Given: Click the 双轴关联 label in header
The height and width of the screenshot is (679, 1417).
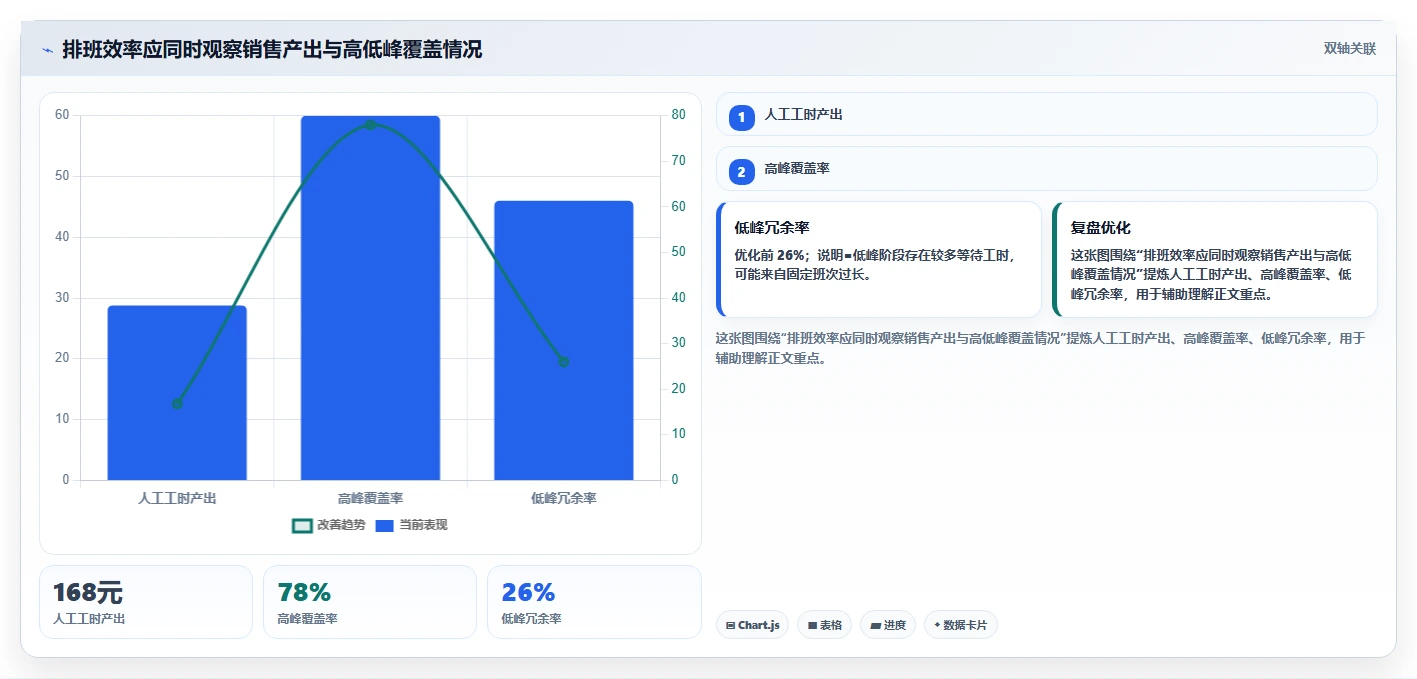Looking at the screenshot, I should click(x=1350, y=49).
